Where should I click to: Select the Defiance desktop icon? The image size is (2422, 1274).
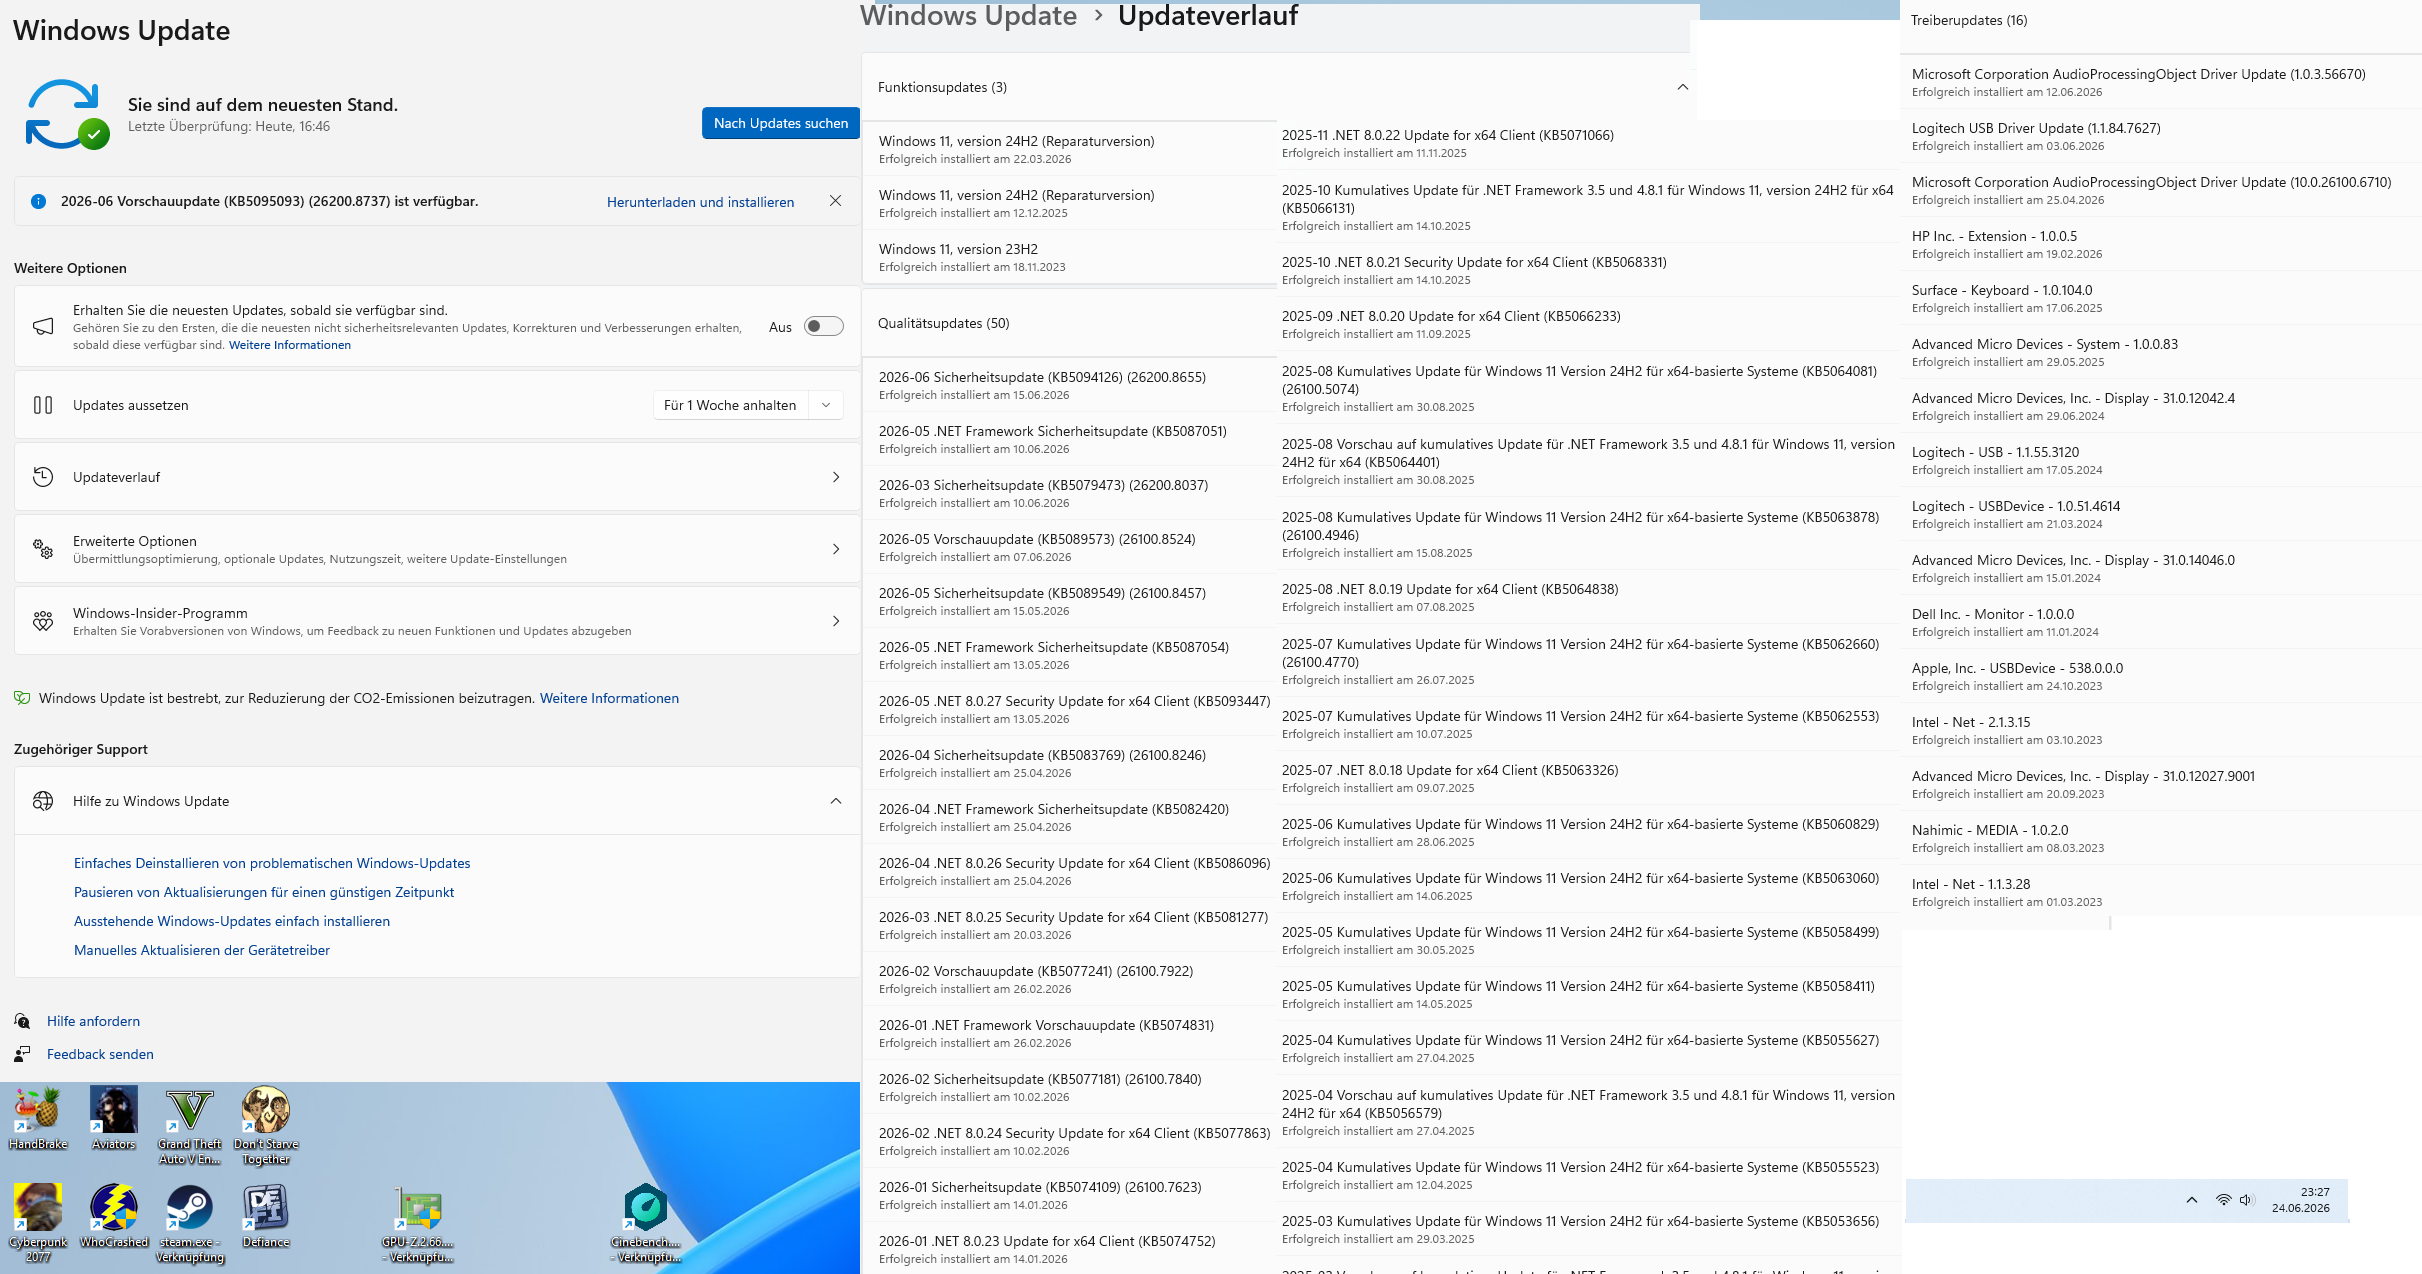pos(266,1217)
